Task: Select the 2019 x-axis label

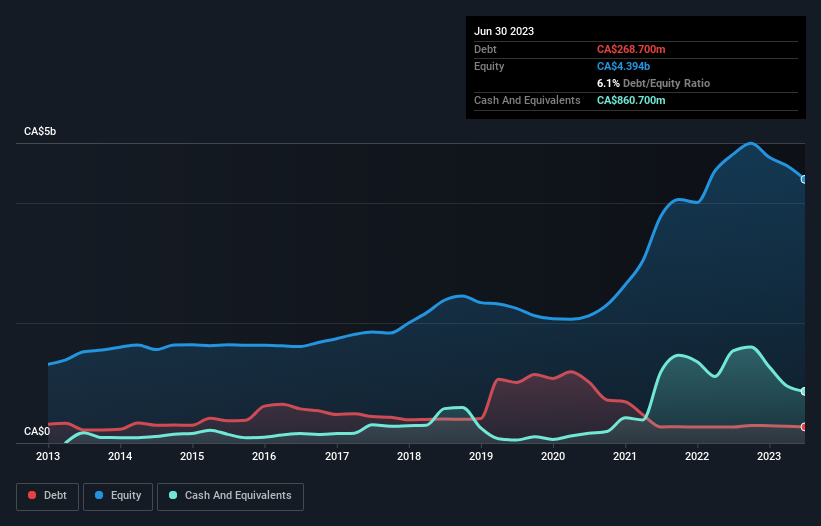Action: pyautogui.click(x=481, y=456)
